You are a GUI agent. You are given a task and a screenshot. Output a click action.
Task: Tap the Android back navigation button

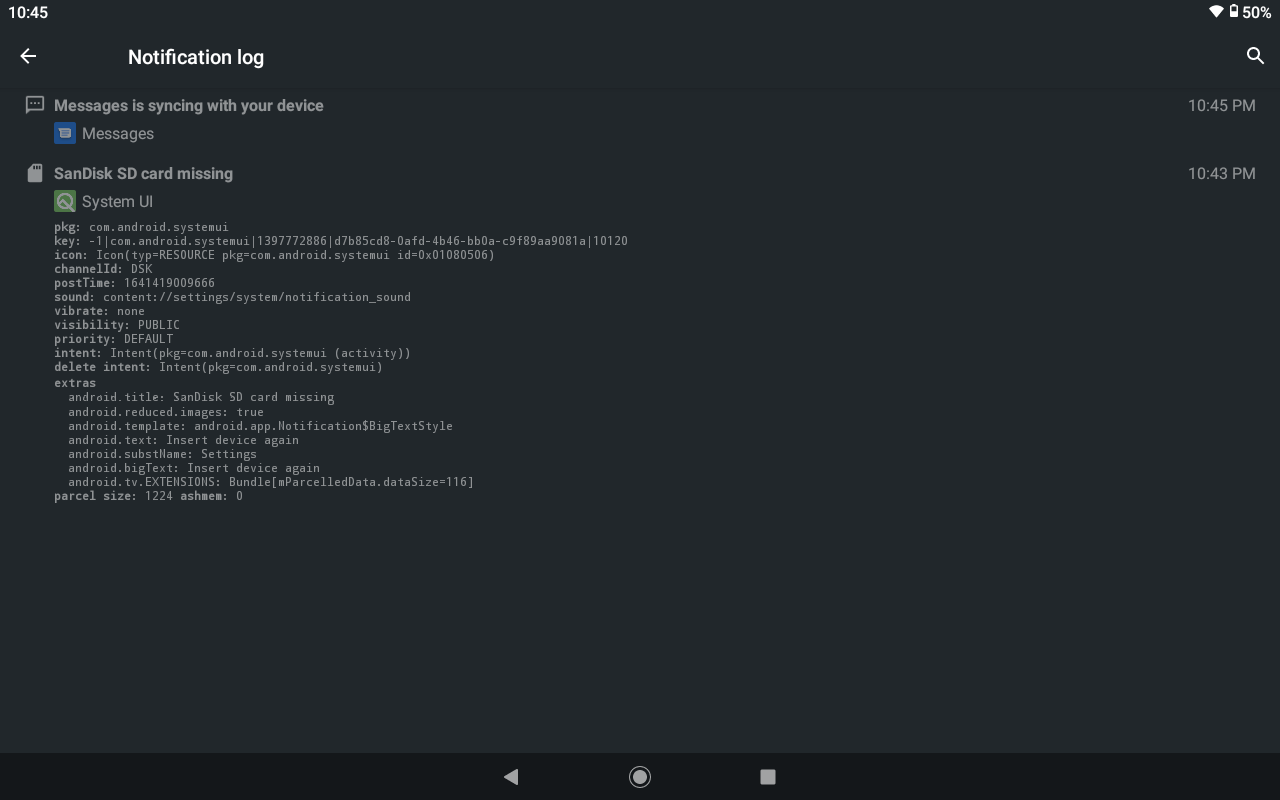pyautogui.click(x=511, y=776)
